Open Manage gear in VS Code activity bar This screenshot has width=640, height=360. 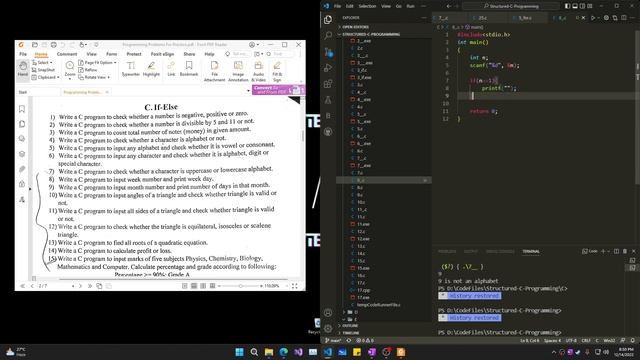(x=328, y=328)
